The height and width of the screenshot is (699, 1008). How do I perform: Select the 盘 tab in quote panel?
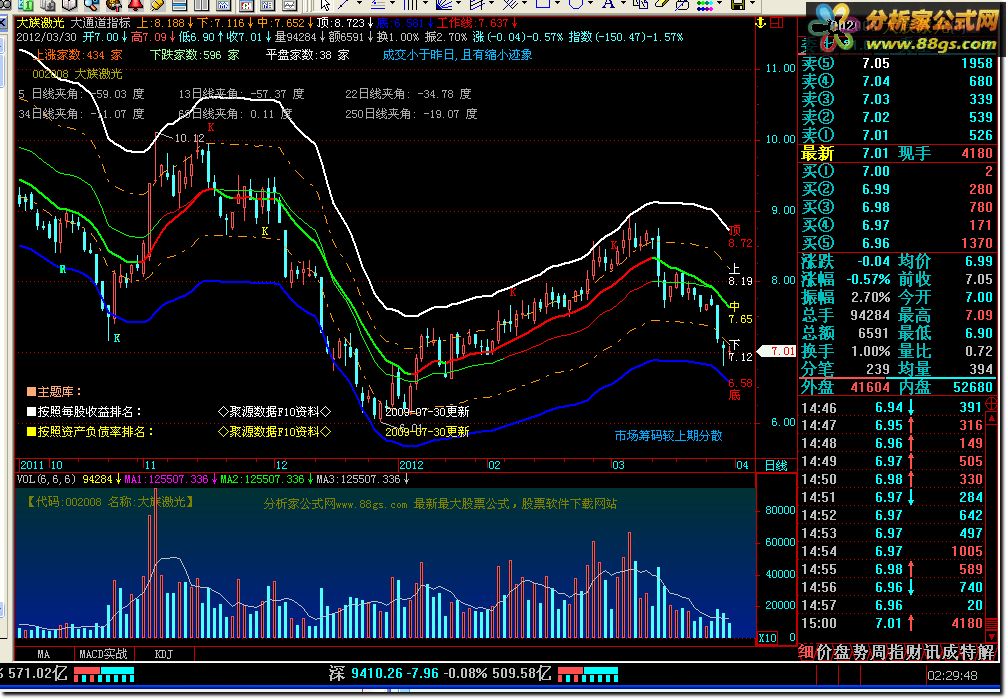842,652
